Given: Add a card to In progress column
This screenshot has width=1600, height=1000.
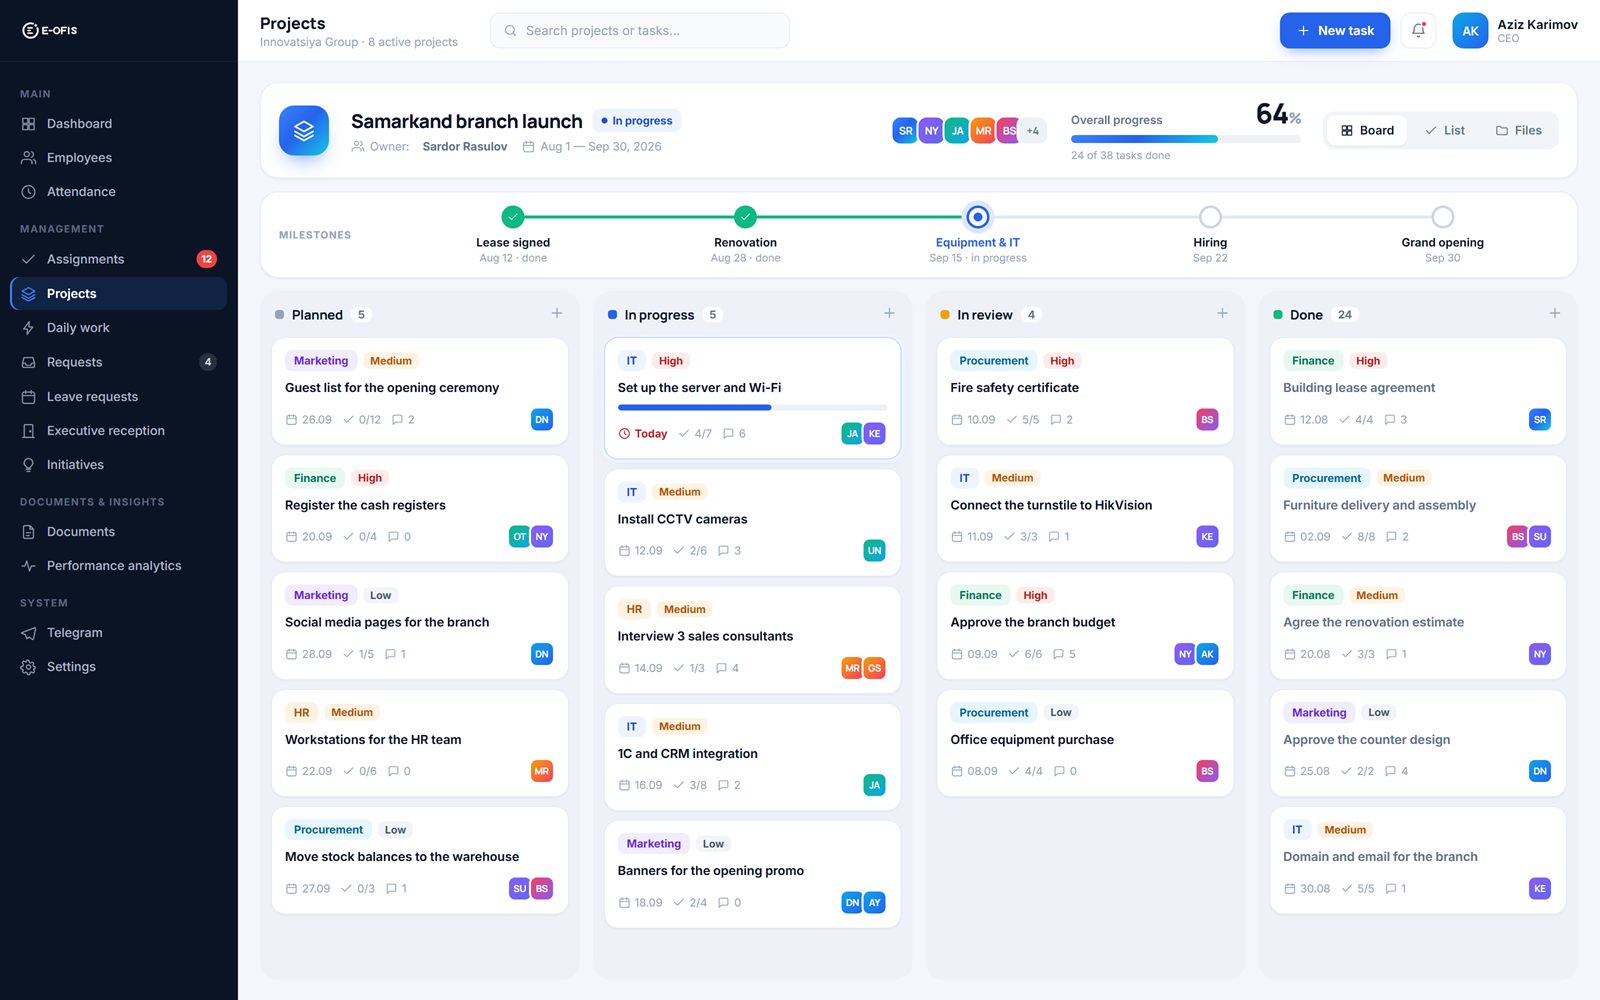Looking at the screenshot, I should [889, 314].
